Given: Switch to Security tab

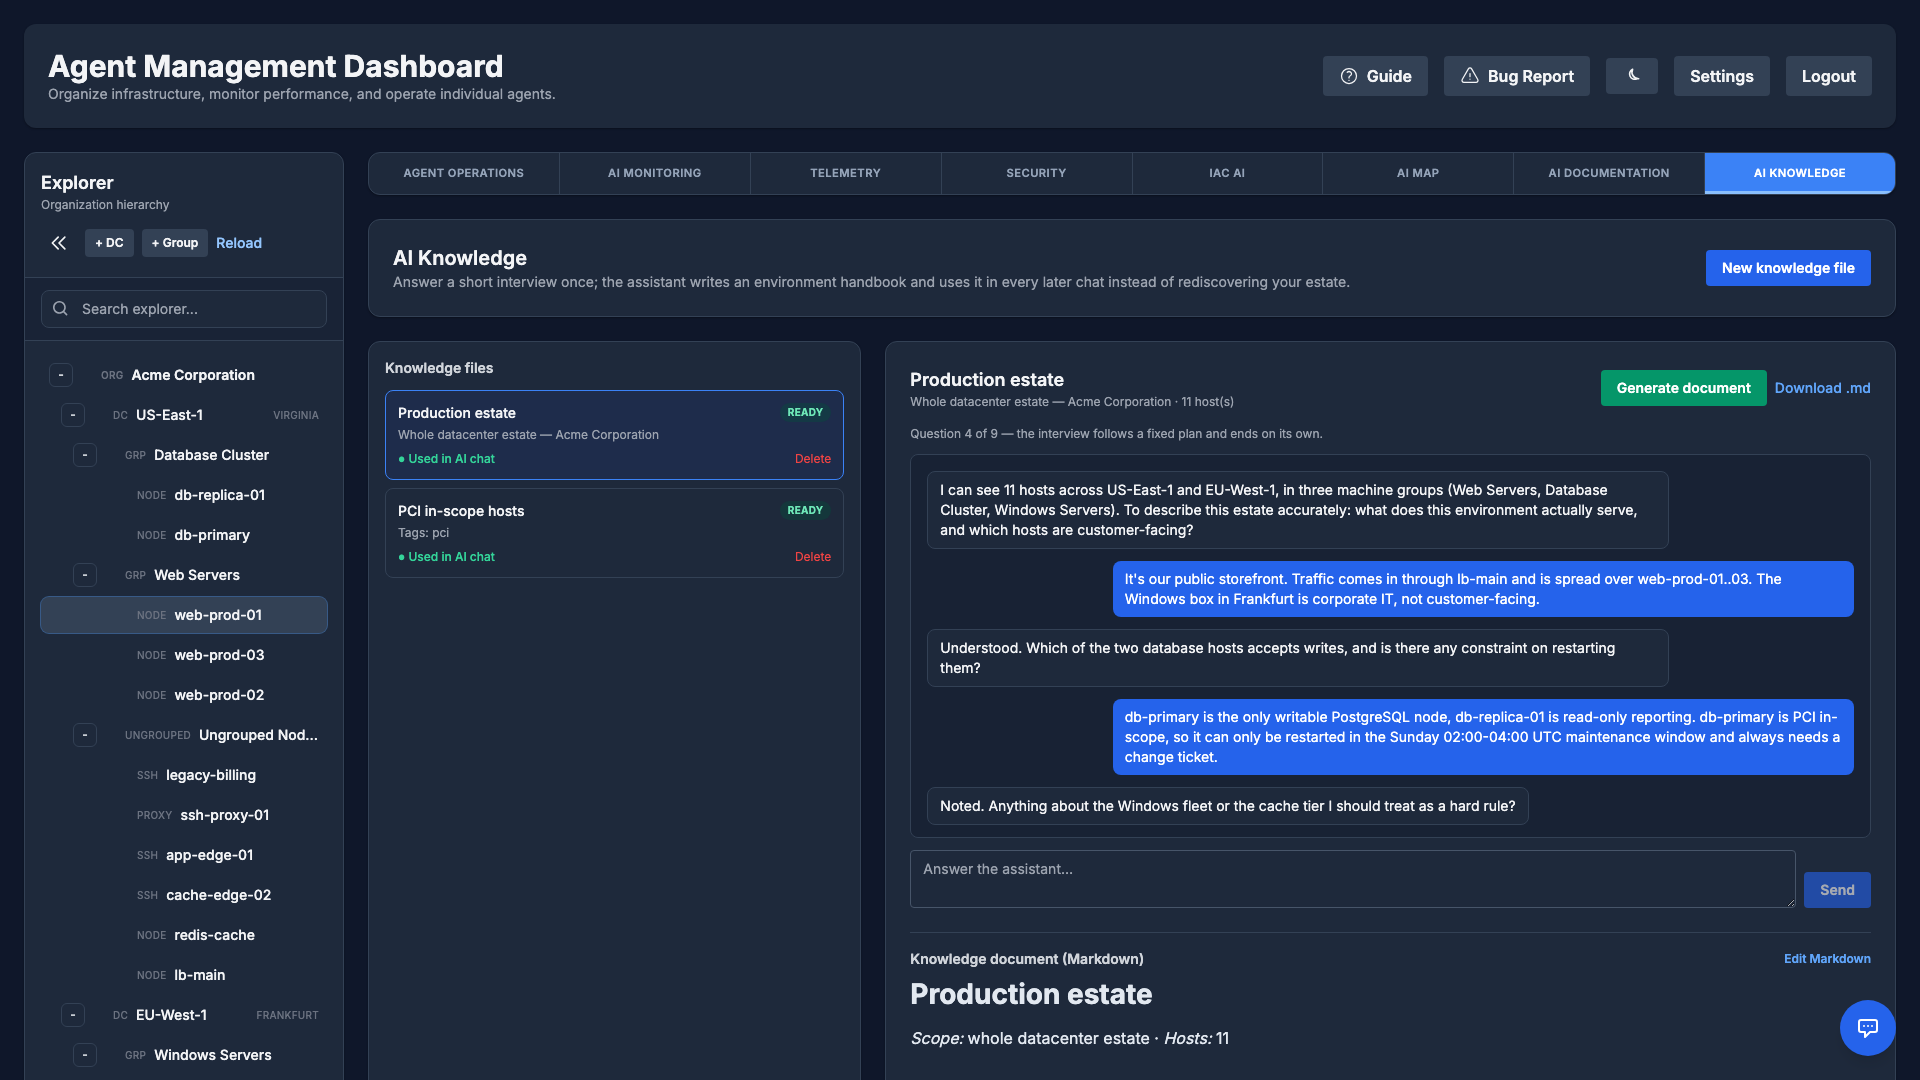Looking at the screenshot, I should [x=1036, y=173].
